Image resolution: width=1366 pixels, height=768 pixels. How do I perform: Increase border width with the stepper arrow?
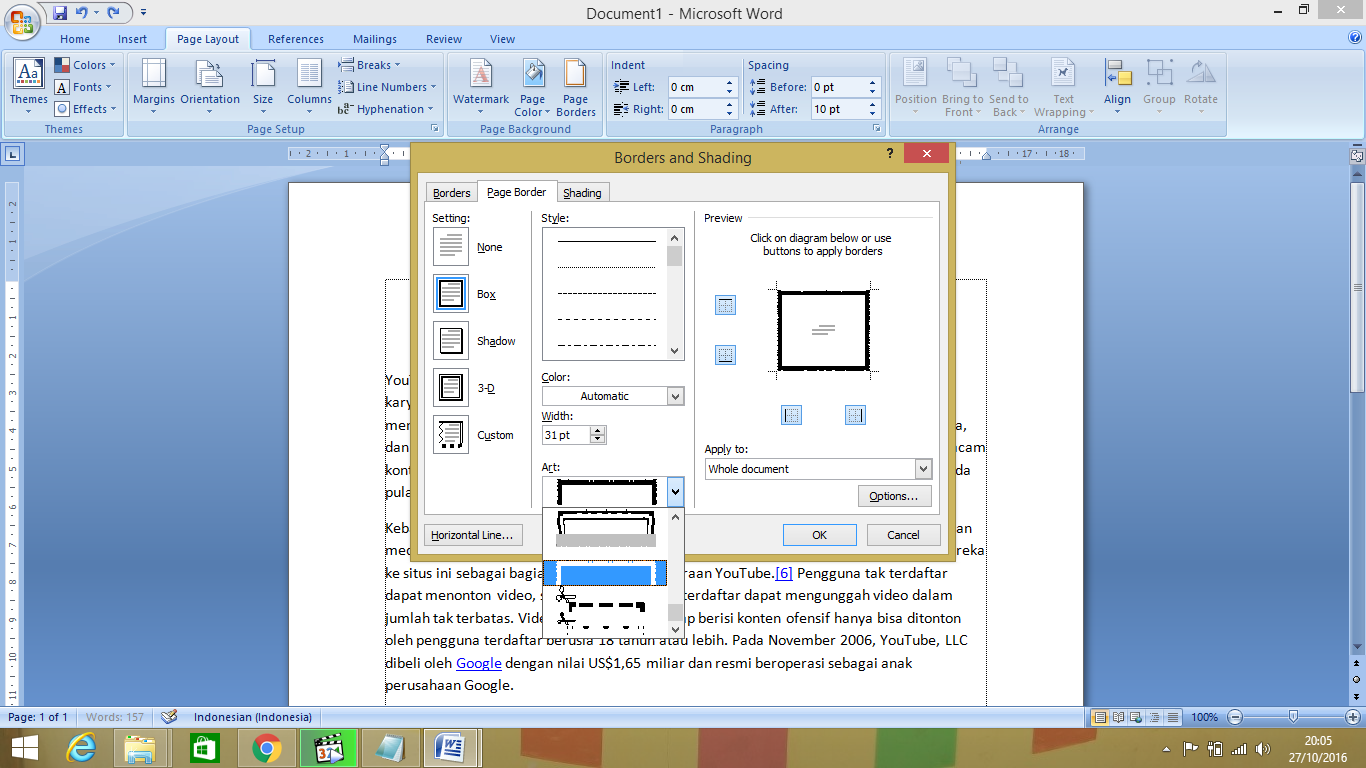(597, 429)
